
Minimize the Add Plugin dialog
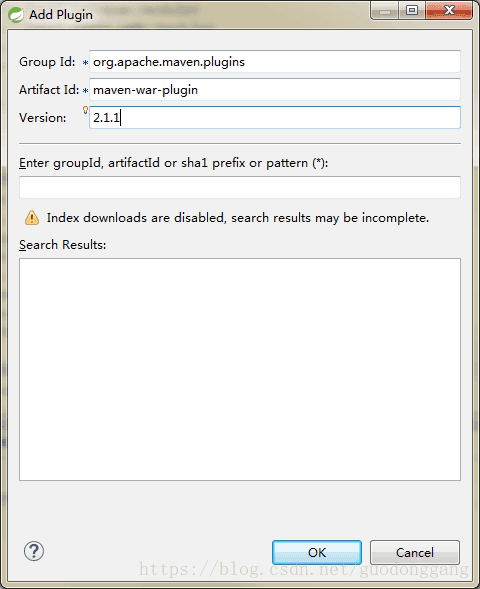pos(385,10)
